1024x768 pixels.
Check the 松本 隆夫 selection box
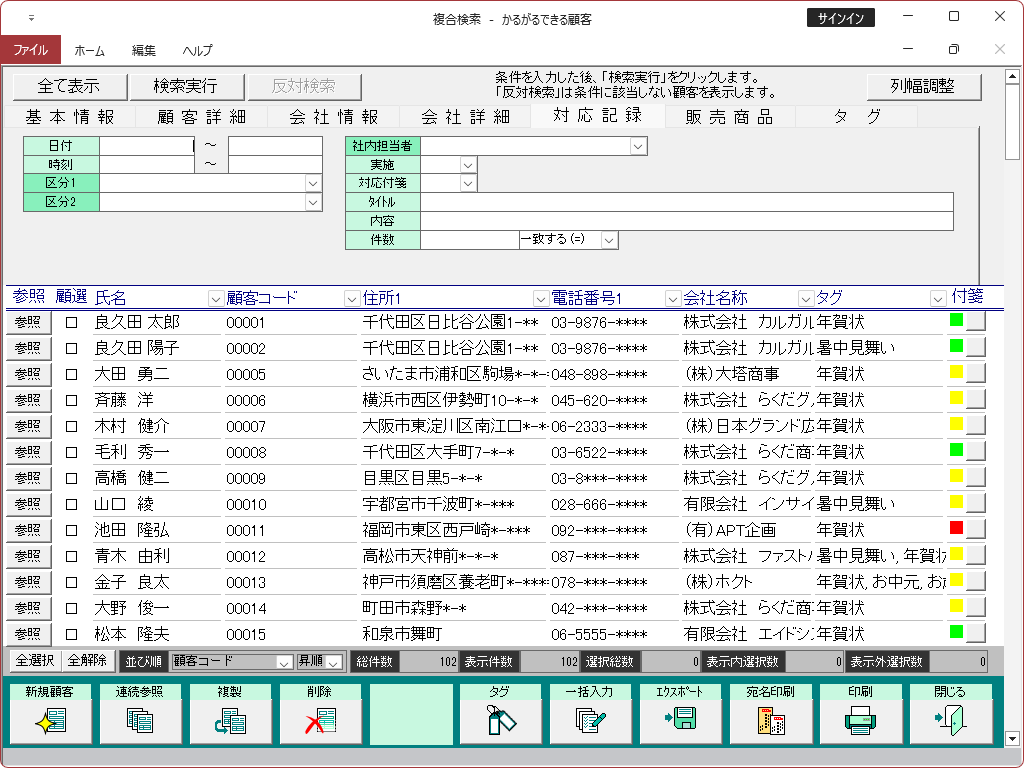click(71, 634)
